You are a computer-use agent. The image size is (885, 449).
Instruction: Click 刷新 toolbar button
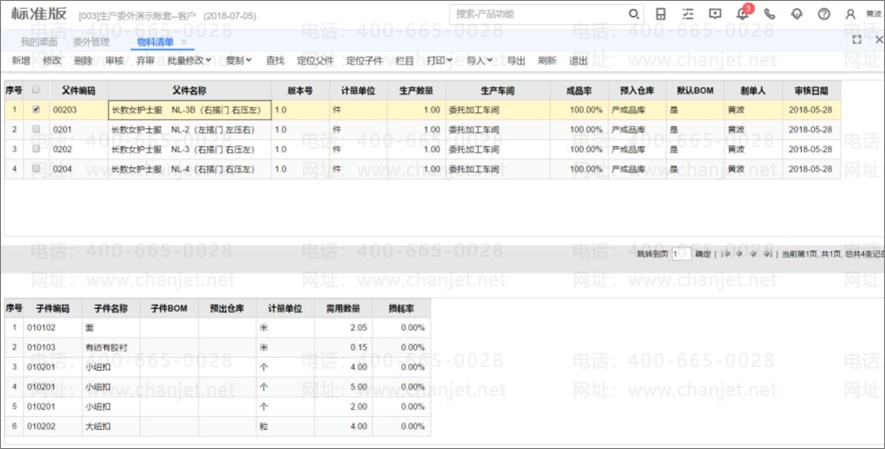[547, 60]
